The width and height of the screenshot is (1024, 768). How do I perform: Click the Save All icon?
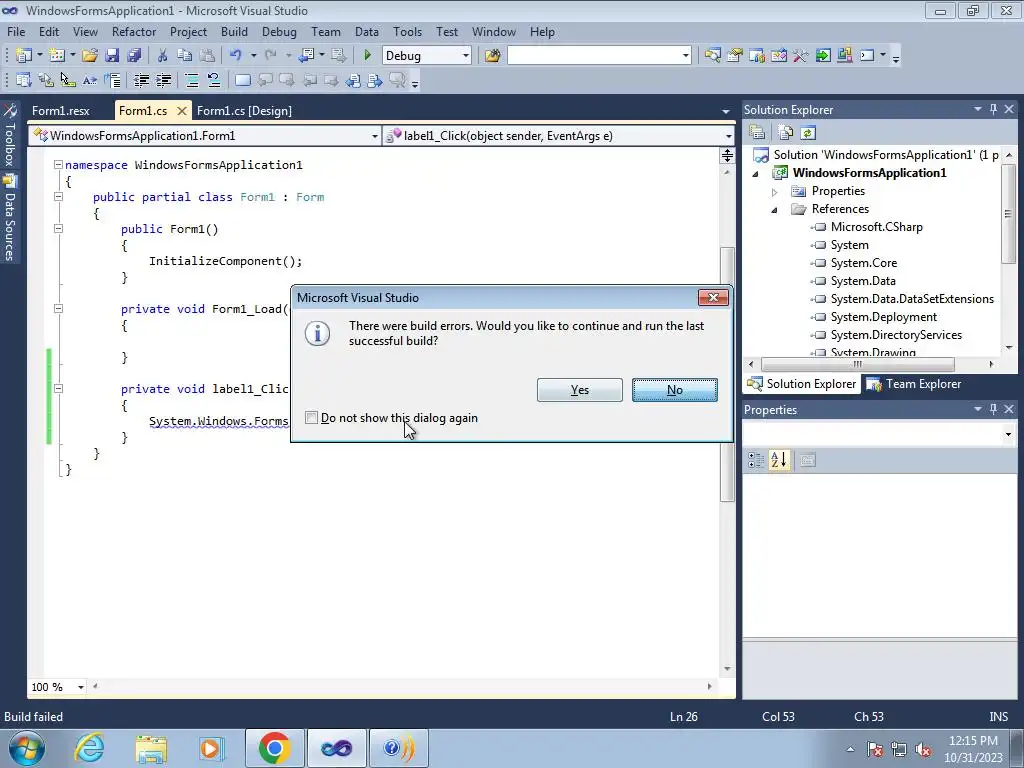[134, 56]
